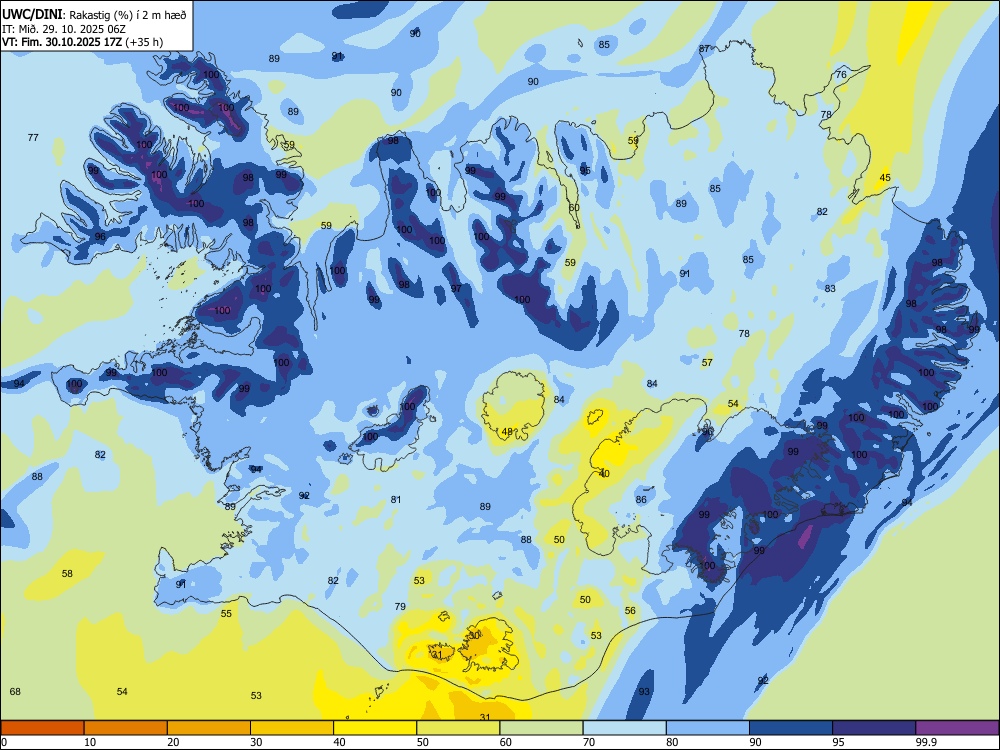
Task: Click the 90–95 dark blue legend swatch
Action: 791,728
